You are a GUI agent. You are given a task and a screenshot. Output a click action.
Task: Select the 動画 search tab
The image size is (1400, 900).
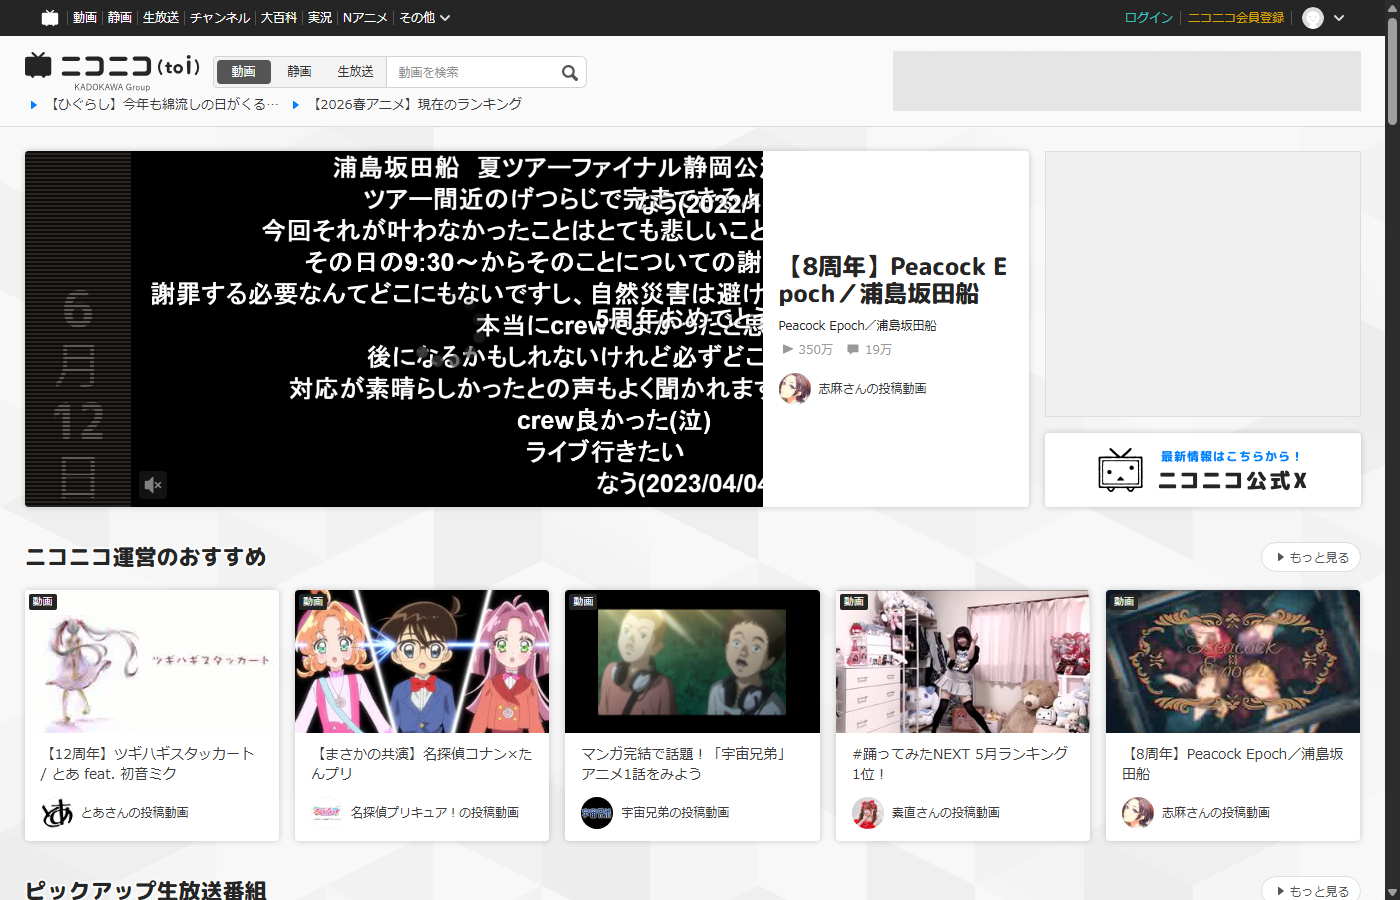tap(244, 72)
